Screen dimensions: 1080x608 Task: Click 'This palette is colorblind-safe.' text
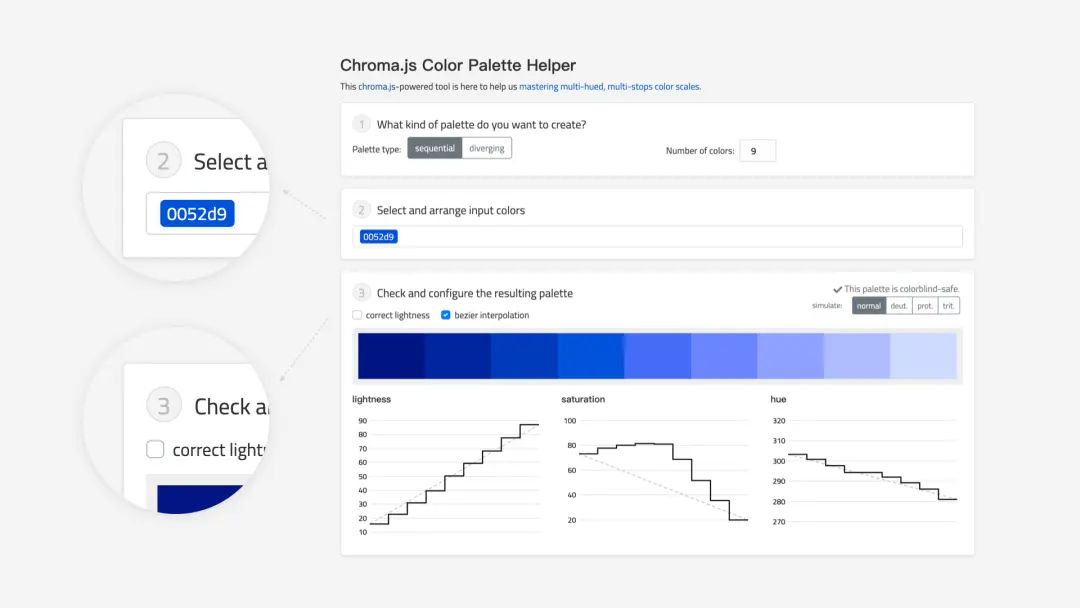click(902, 289)
